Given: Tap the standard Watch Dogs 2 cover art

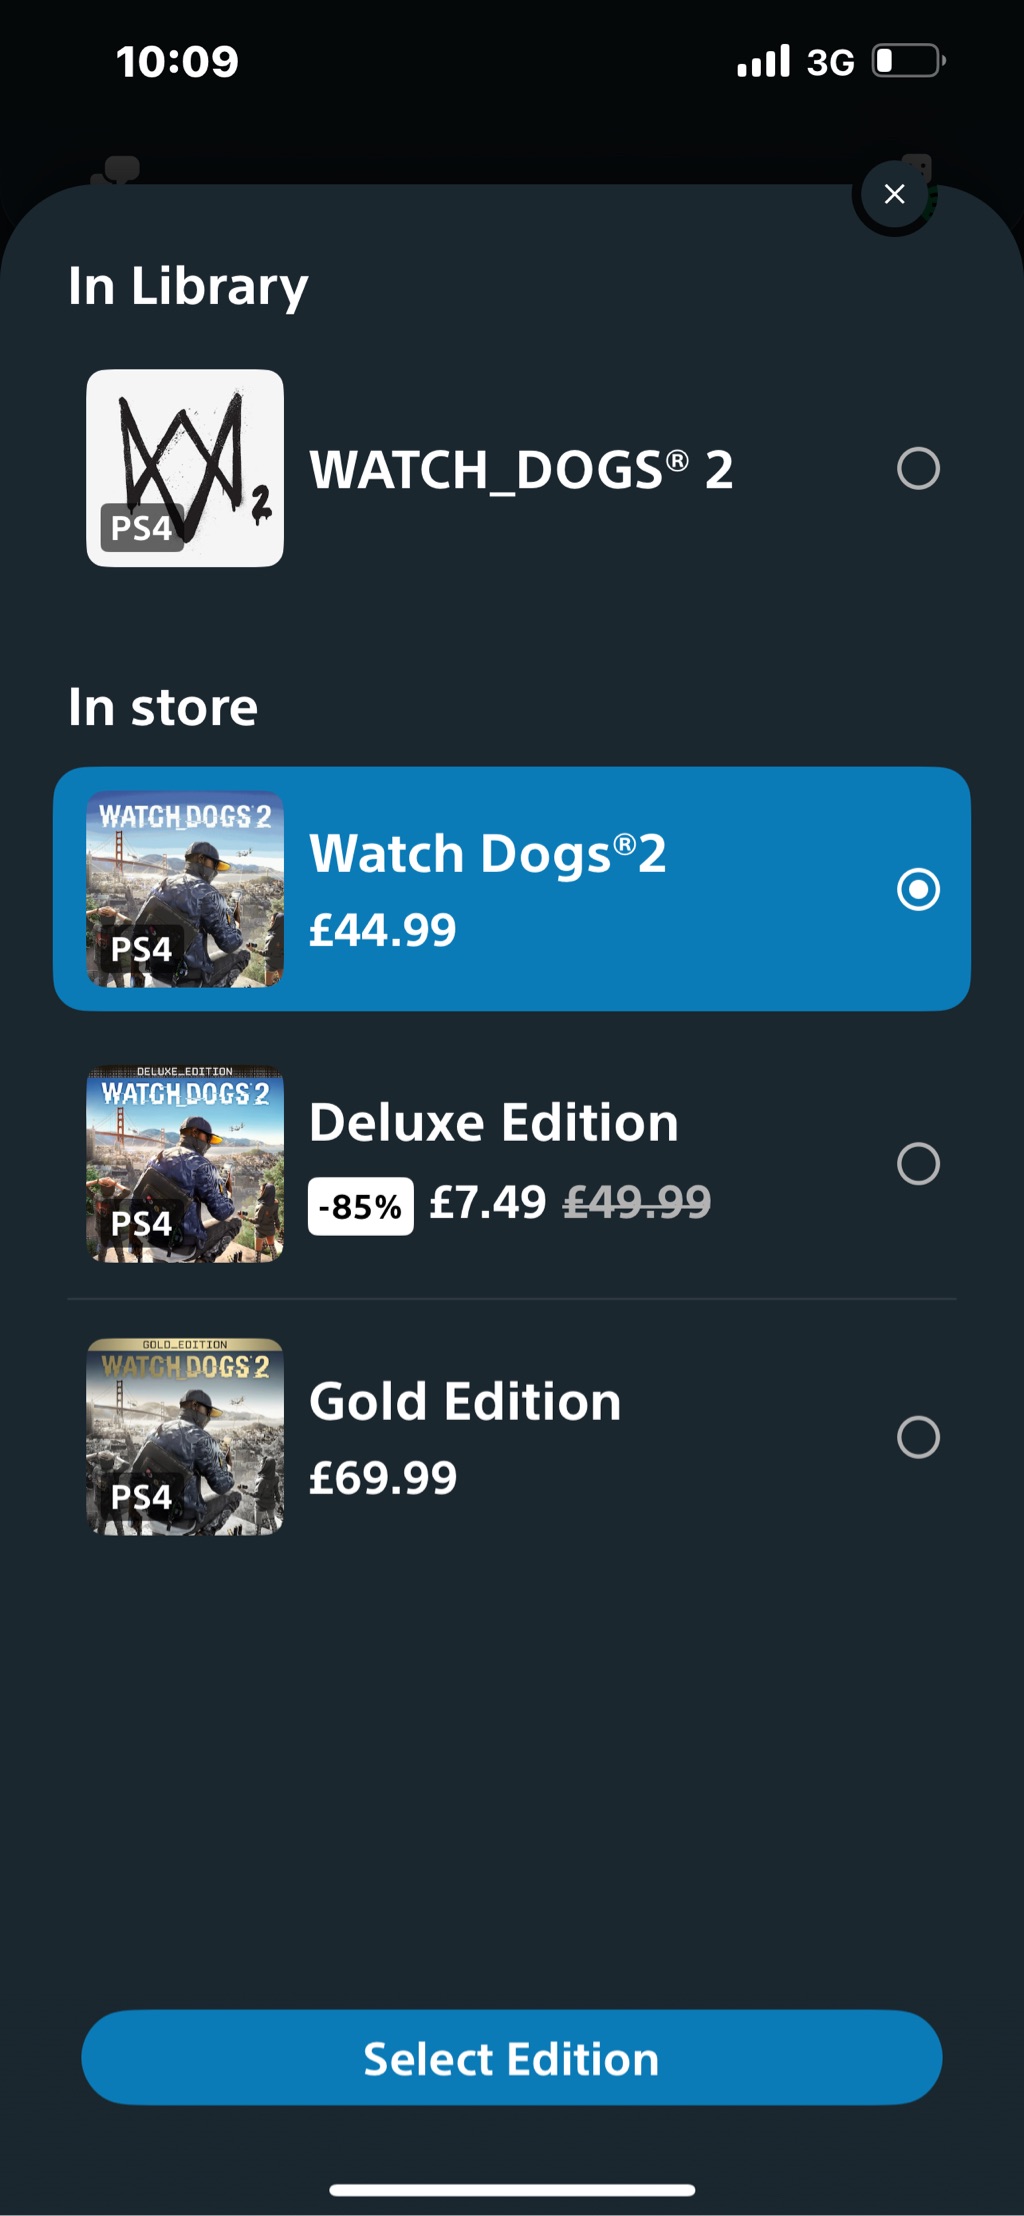Looking at the screenshot, I should point(185,889).
